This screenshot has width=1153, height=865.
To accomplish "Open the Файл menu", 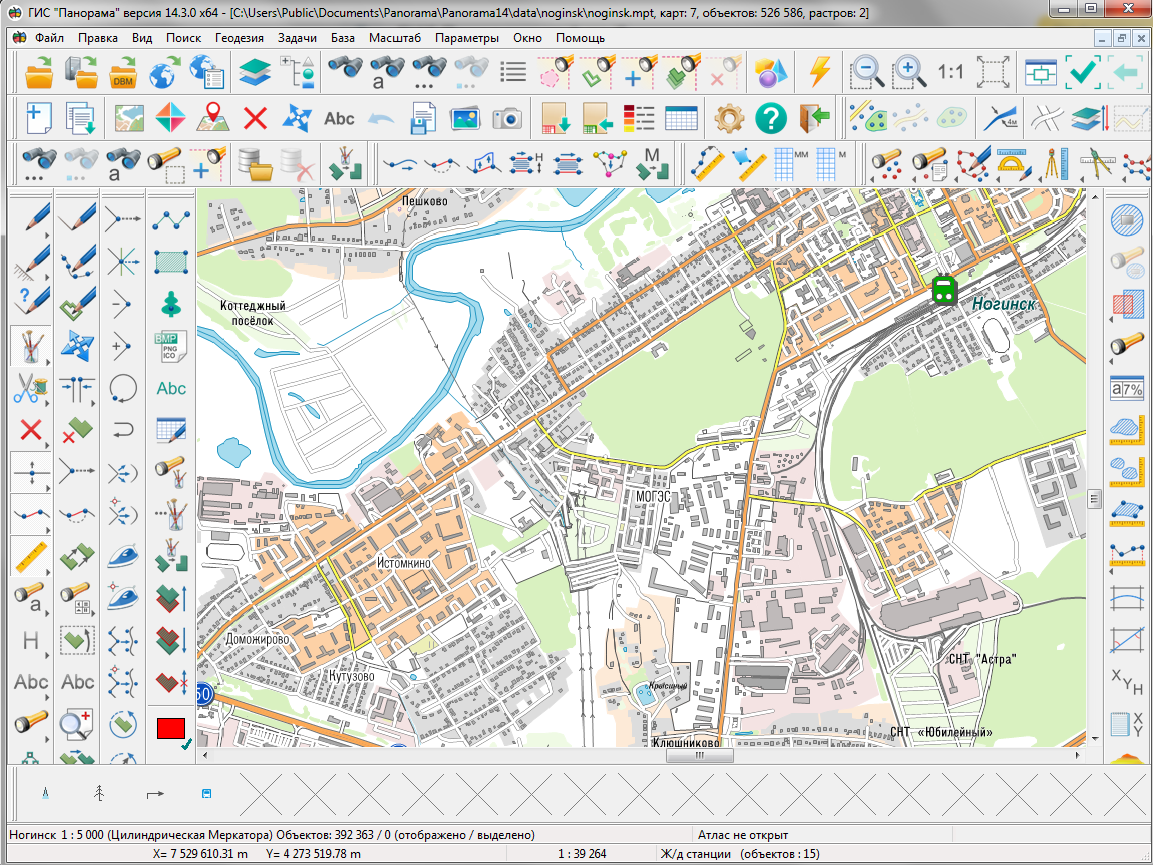I will [49, 38].
